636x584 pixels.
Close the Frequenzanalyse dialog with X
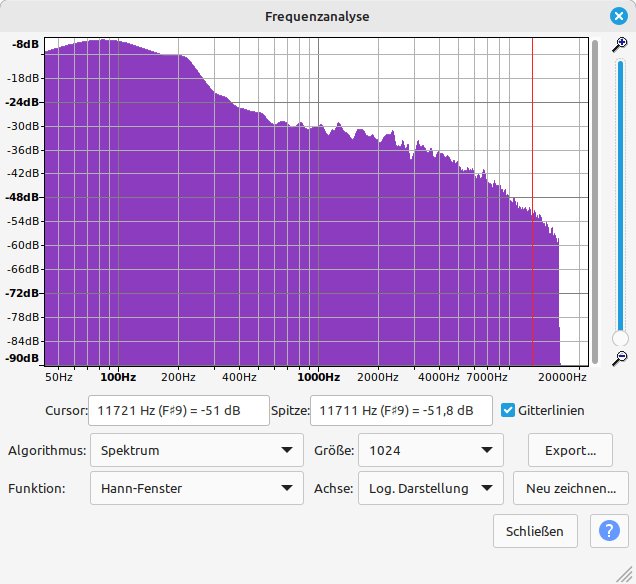click(619, 16)
